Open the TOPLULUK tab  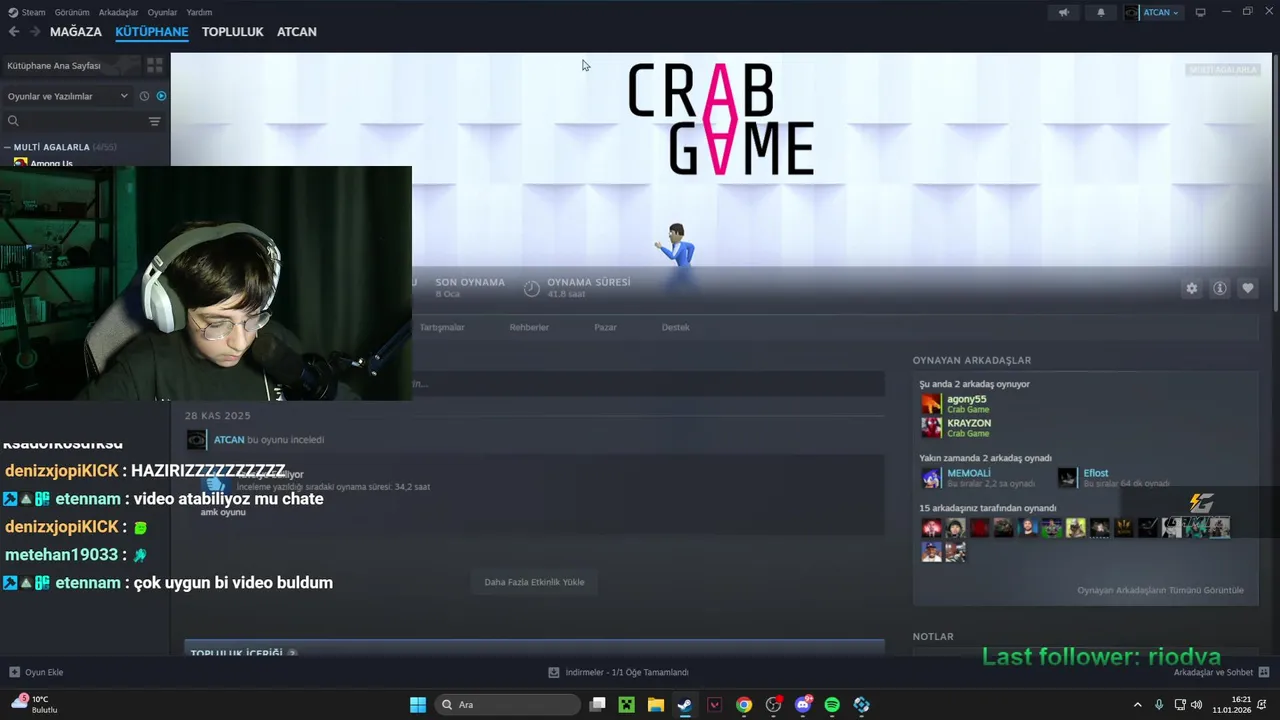[x=232, y=32]
